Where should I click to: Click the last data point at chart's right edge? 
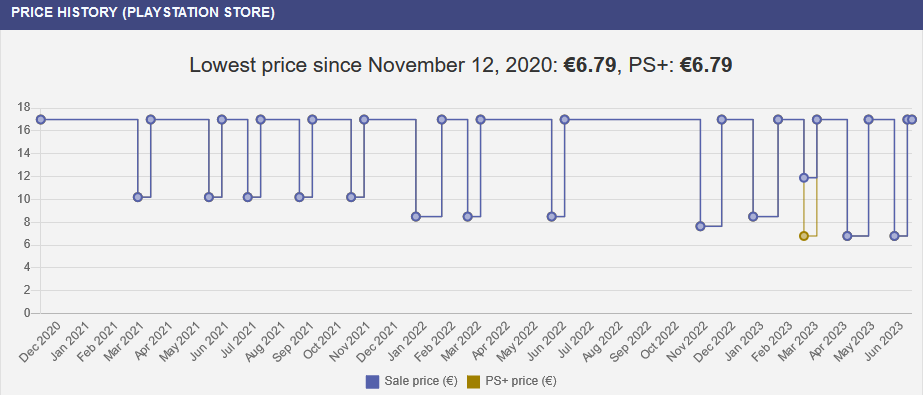pos(912,120)
